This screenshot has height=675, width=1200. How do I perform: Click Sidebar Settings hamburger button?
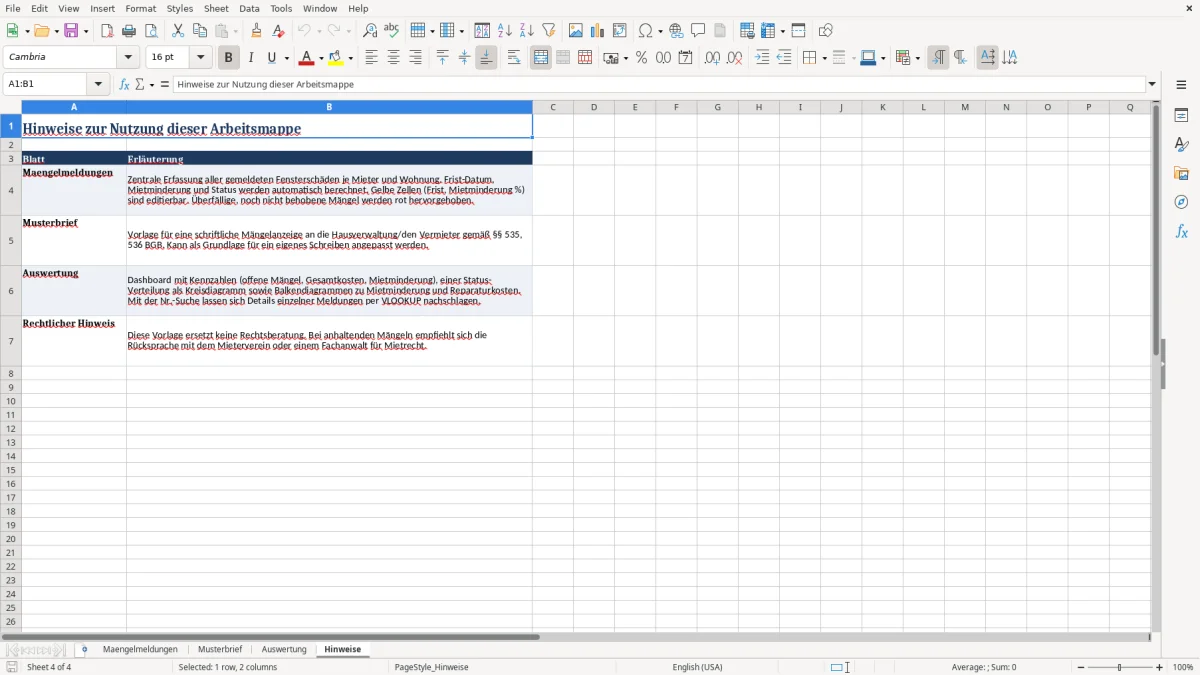pos(1181,85)
